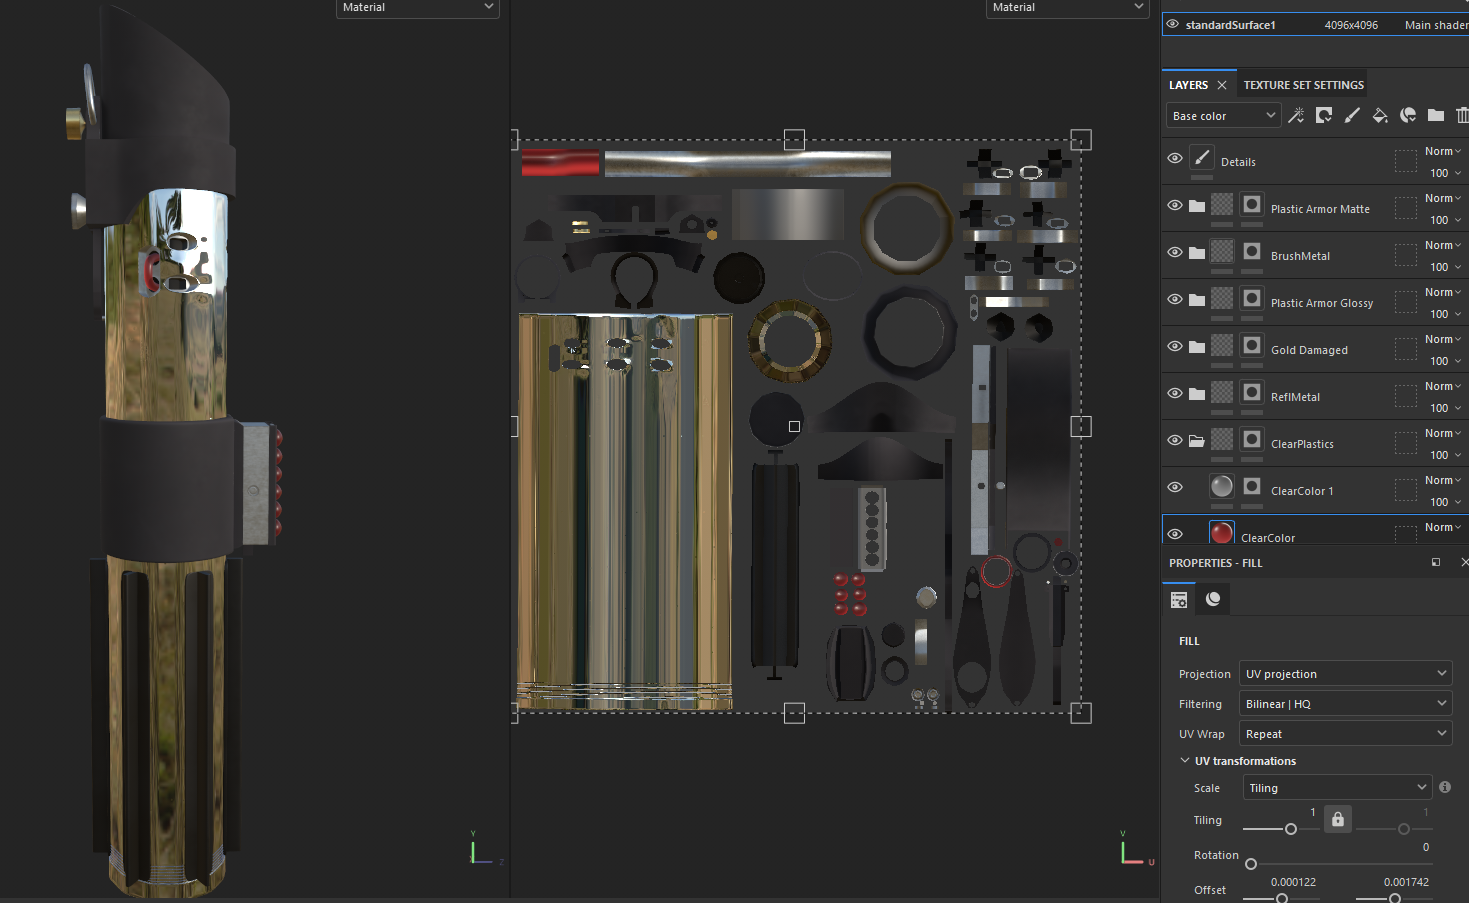Toggle the tiling lock icon

click(1338, 819)
